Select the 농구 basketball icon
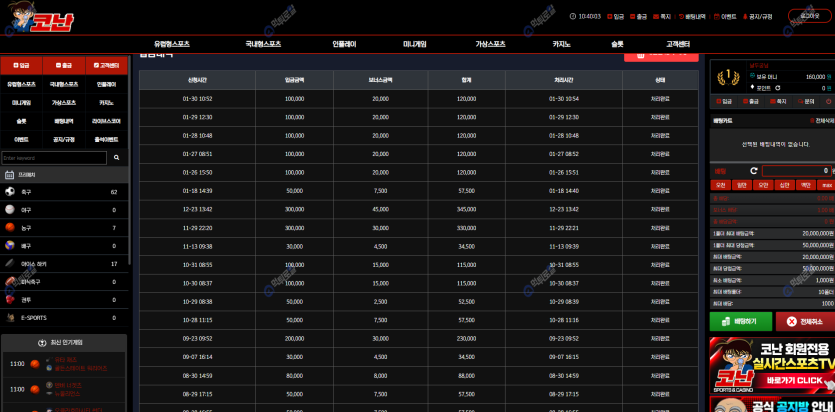This screenshot has width=835, height=412. point(10,227)
